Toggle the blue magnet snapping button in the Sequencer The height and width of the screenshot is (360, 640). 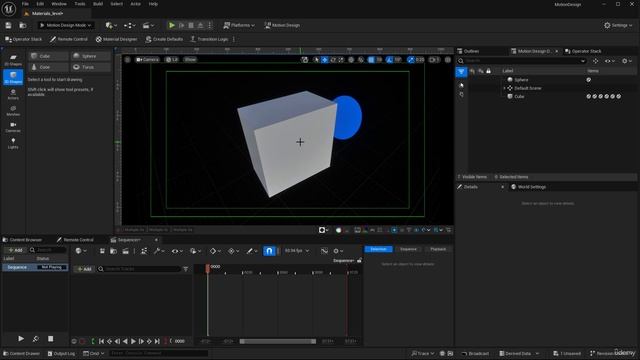(x=269, y=251)
